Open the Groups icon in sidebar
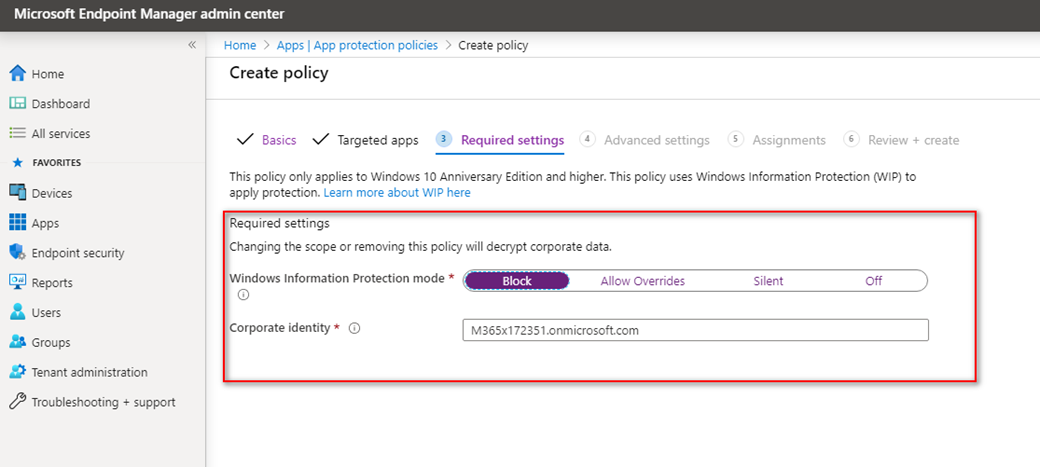1040x467 pixels. coord(17,342)
